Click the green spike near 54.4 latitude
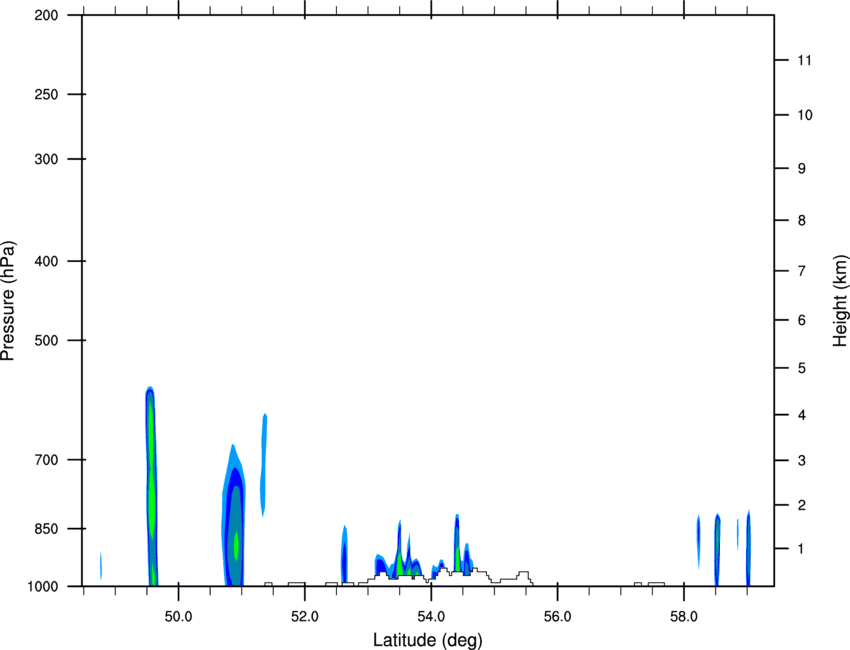850x650 pixels. click(458, 542)
